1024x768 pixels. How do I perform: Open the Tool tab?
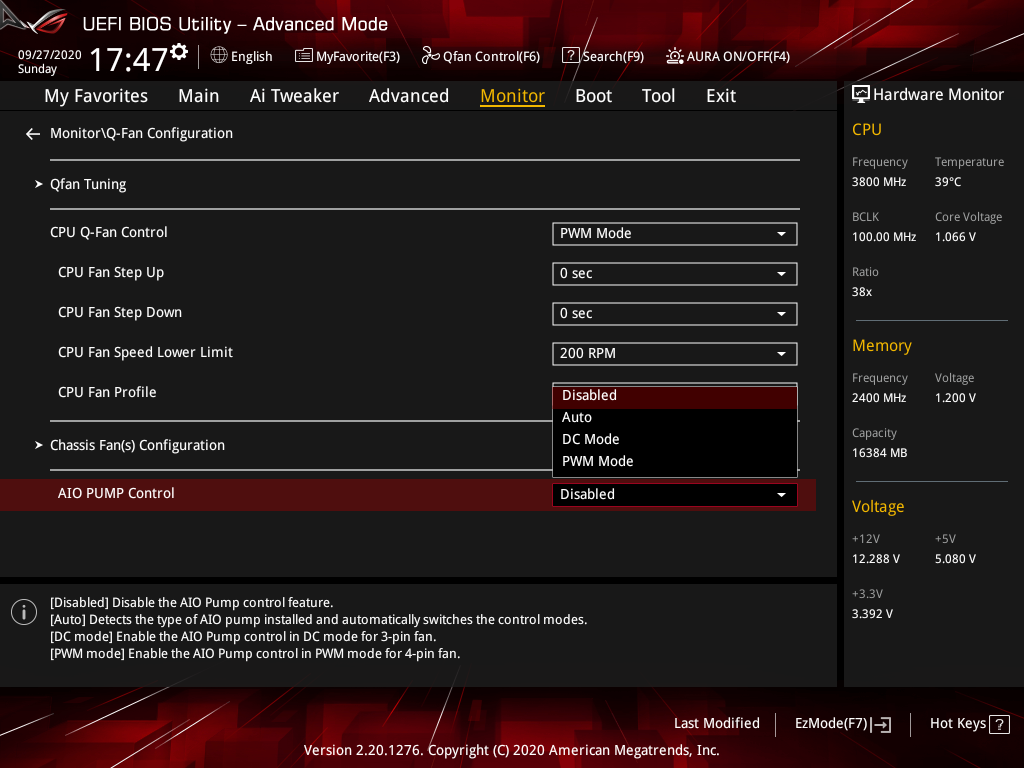point(658,96)
